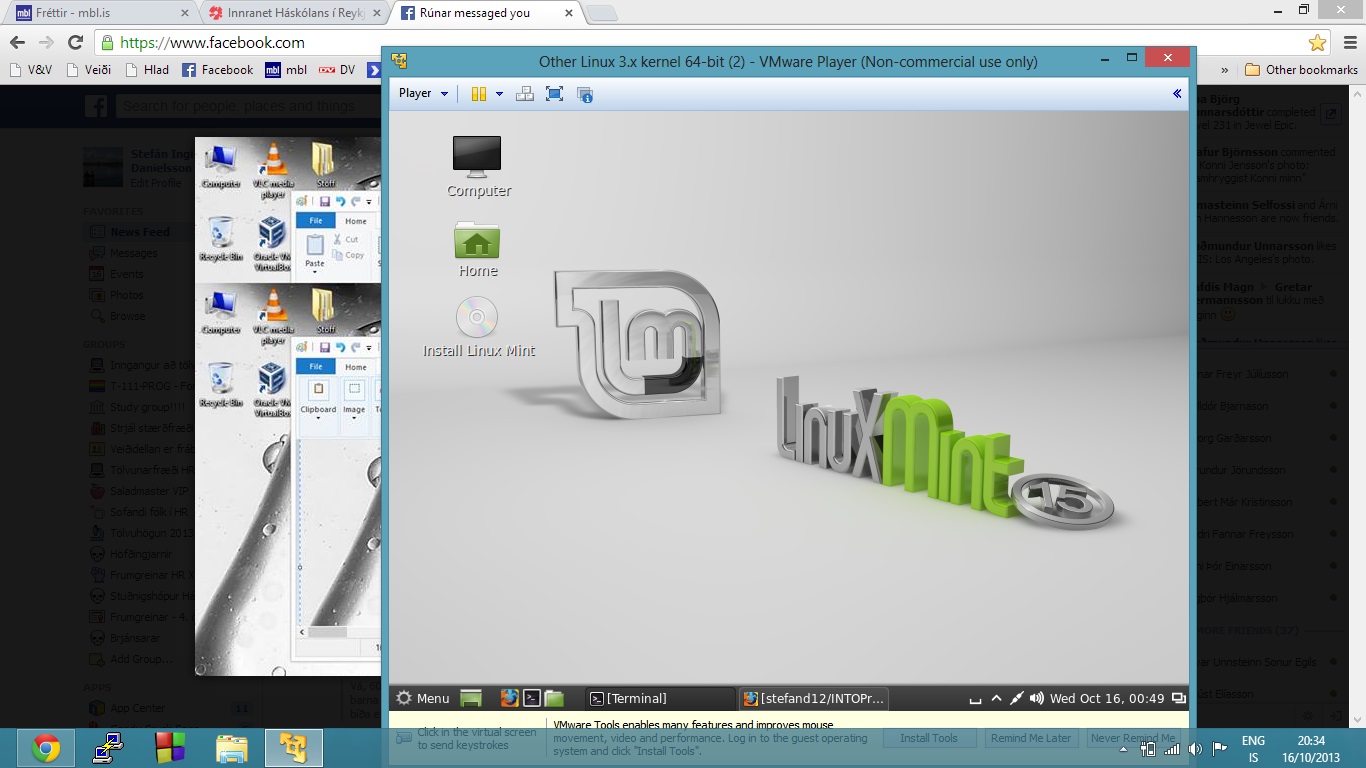Collapse the VMware toolbar with the double chevron

pos(1177,93)
